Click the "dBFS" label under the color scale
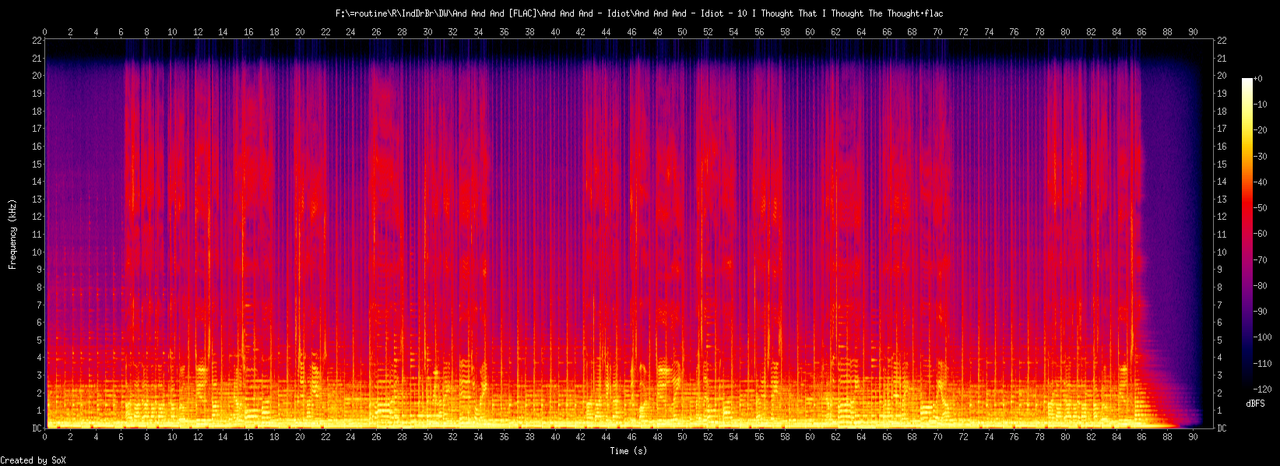 click(x=1255, y=402)
